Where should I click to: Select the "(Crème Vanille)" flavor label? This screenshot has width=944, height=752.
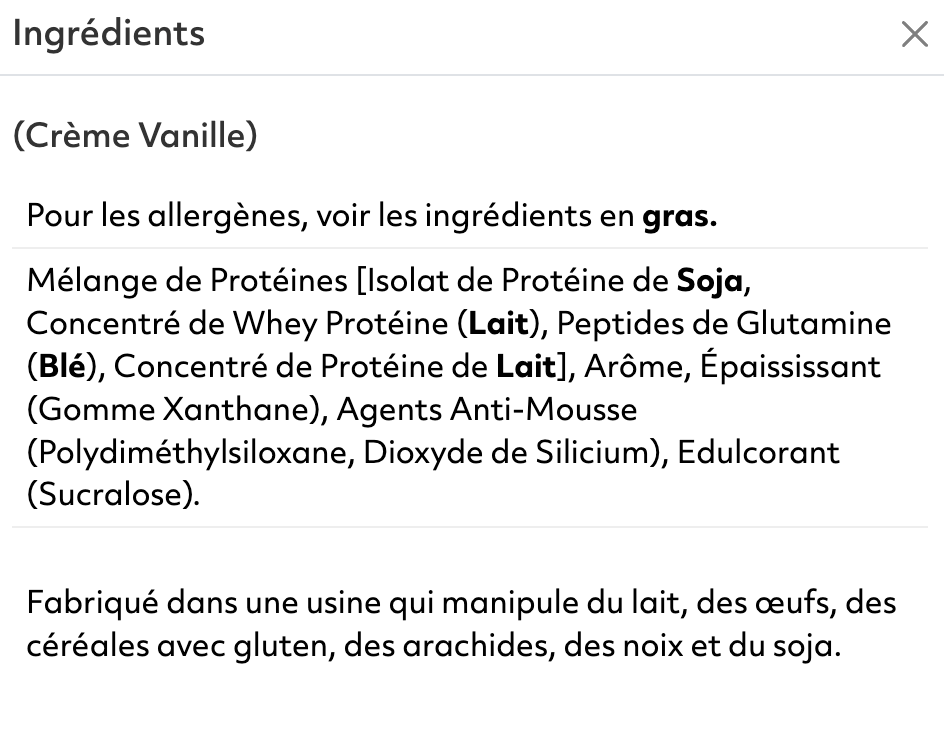pyautogui.click(x=135, y=136)
